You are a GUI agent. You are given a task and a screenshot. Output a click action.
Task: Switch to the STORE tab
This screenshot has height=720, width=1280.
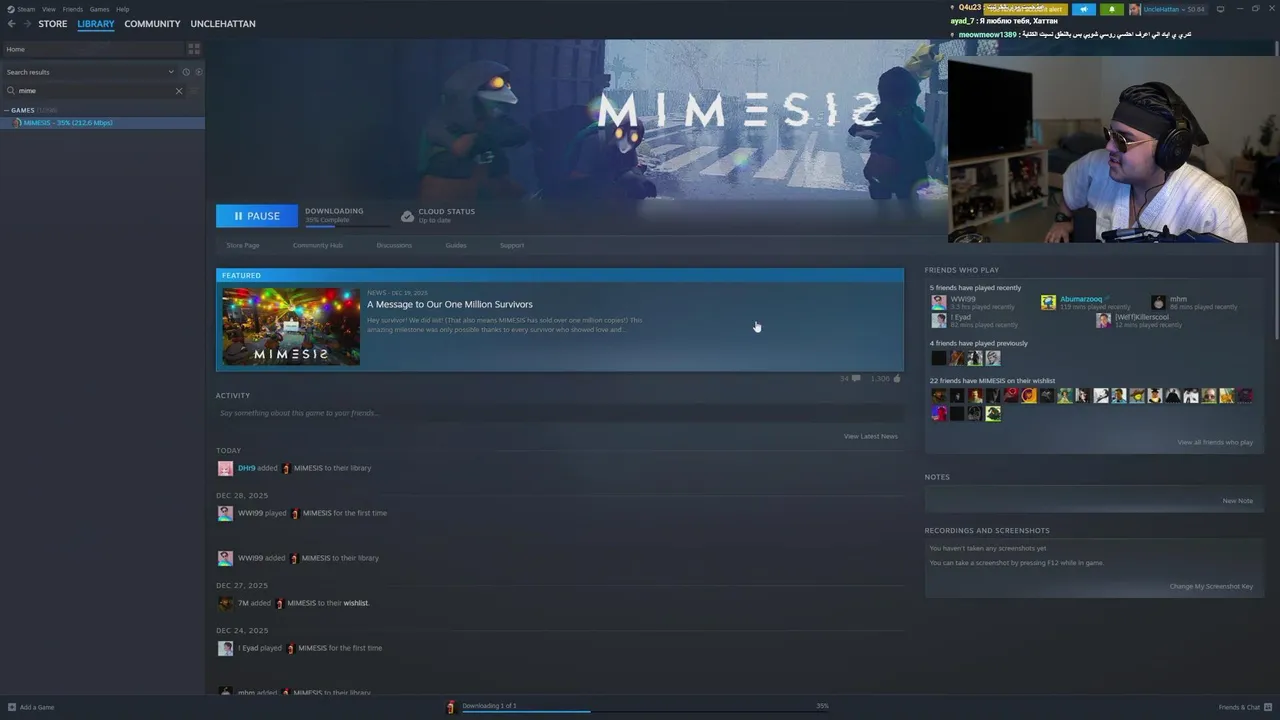[x=53, y=24]
